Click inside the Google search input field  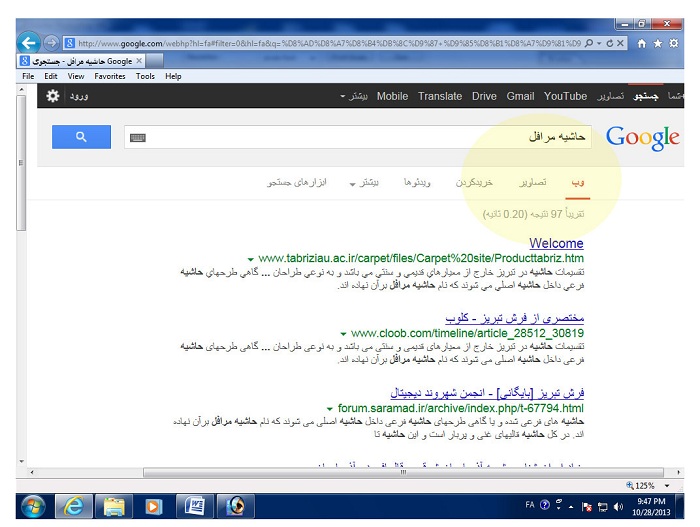tap(358, 137)
